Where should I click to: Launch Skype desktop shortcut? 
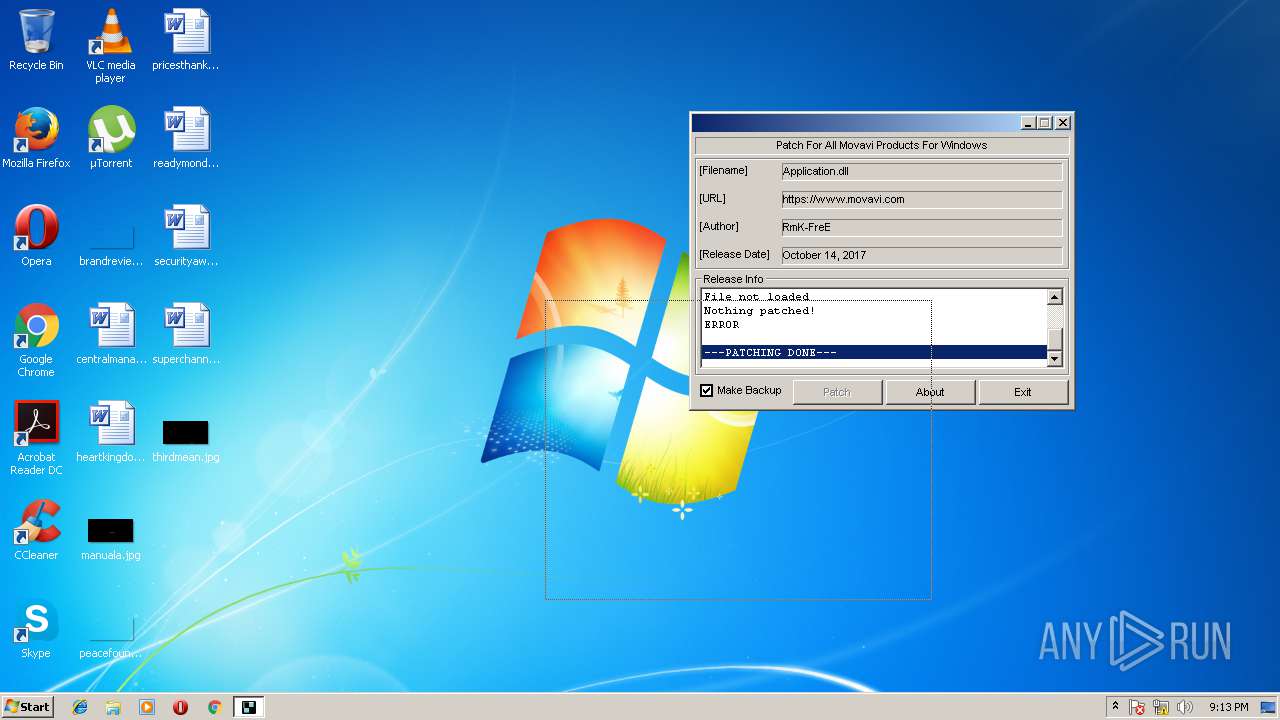point(36,628)
